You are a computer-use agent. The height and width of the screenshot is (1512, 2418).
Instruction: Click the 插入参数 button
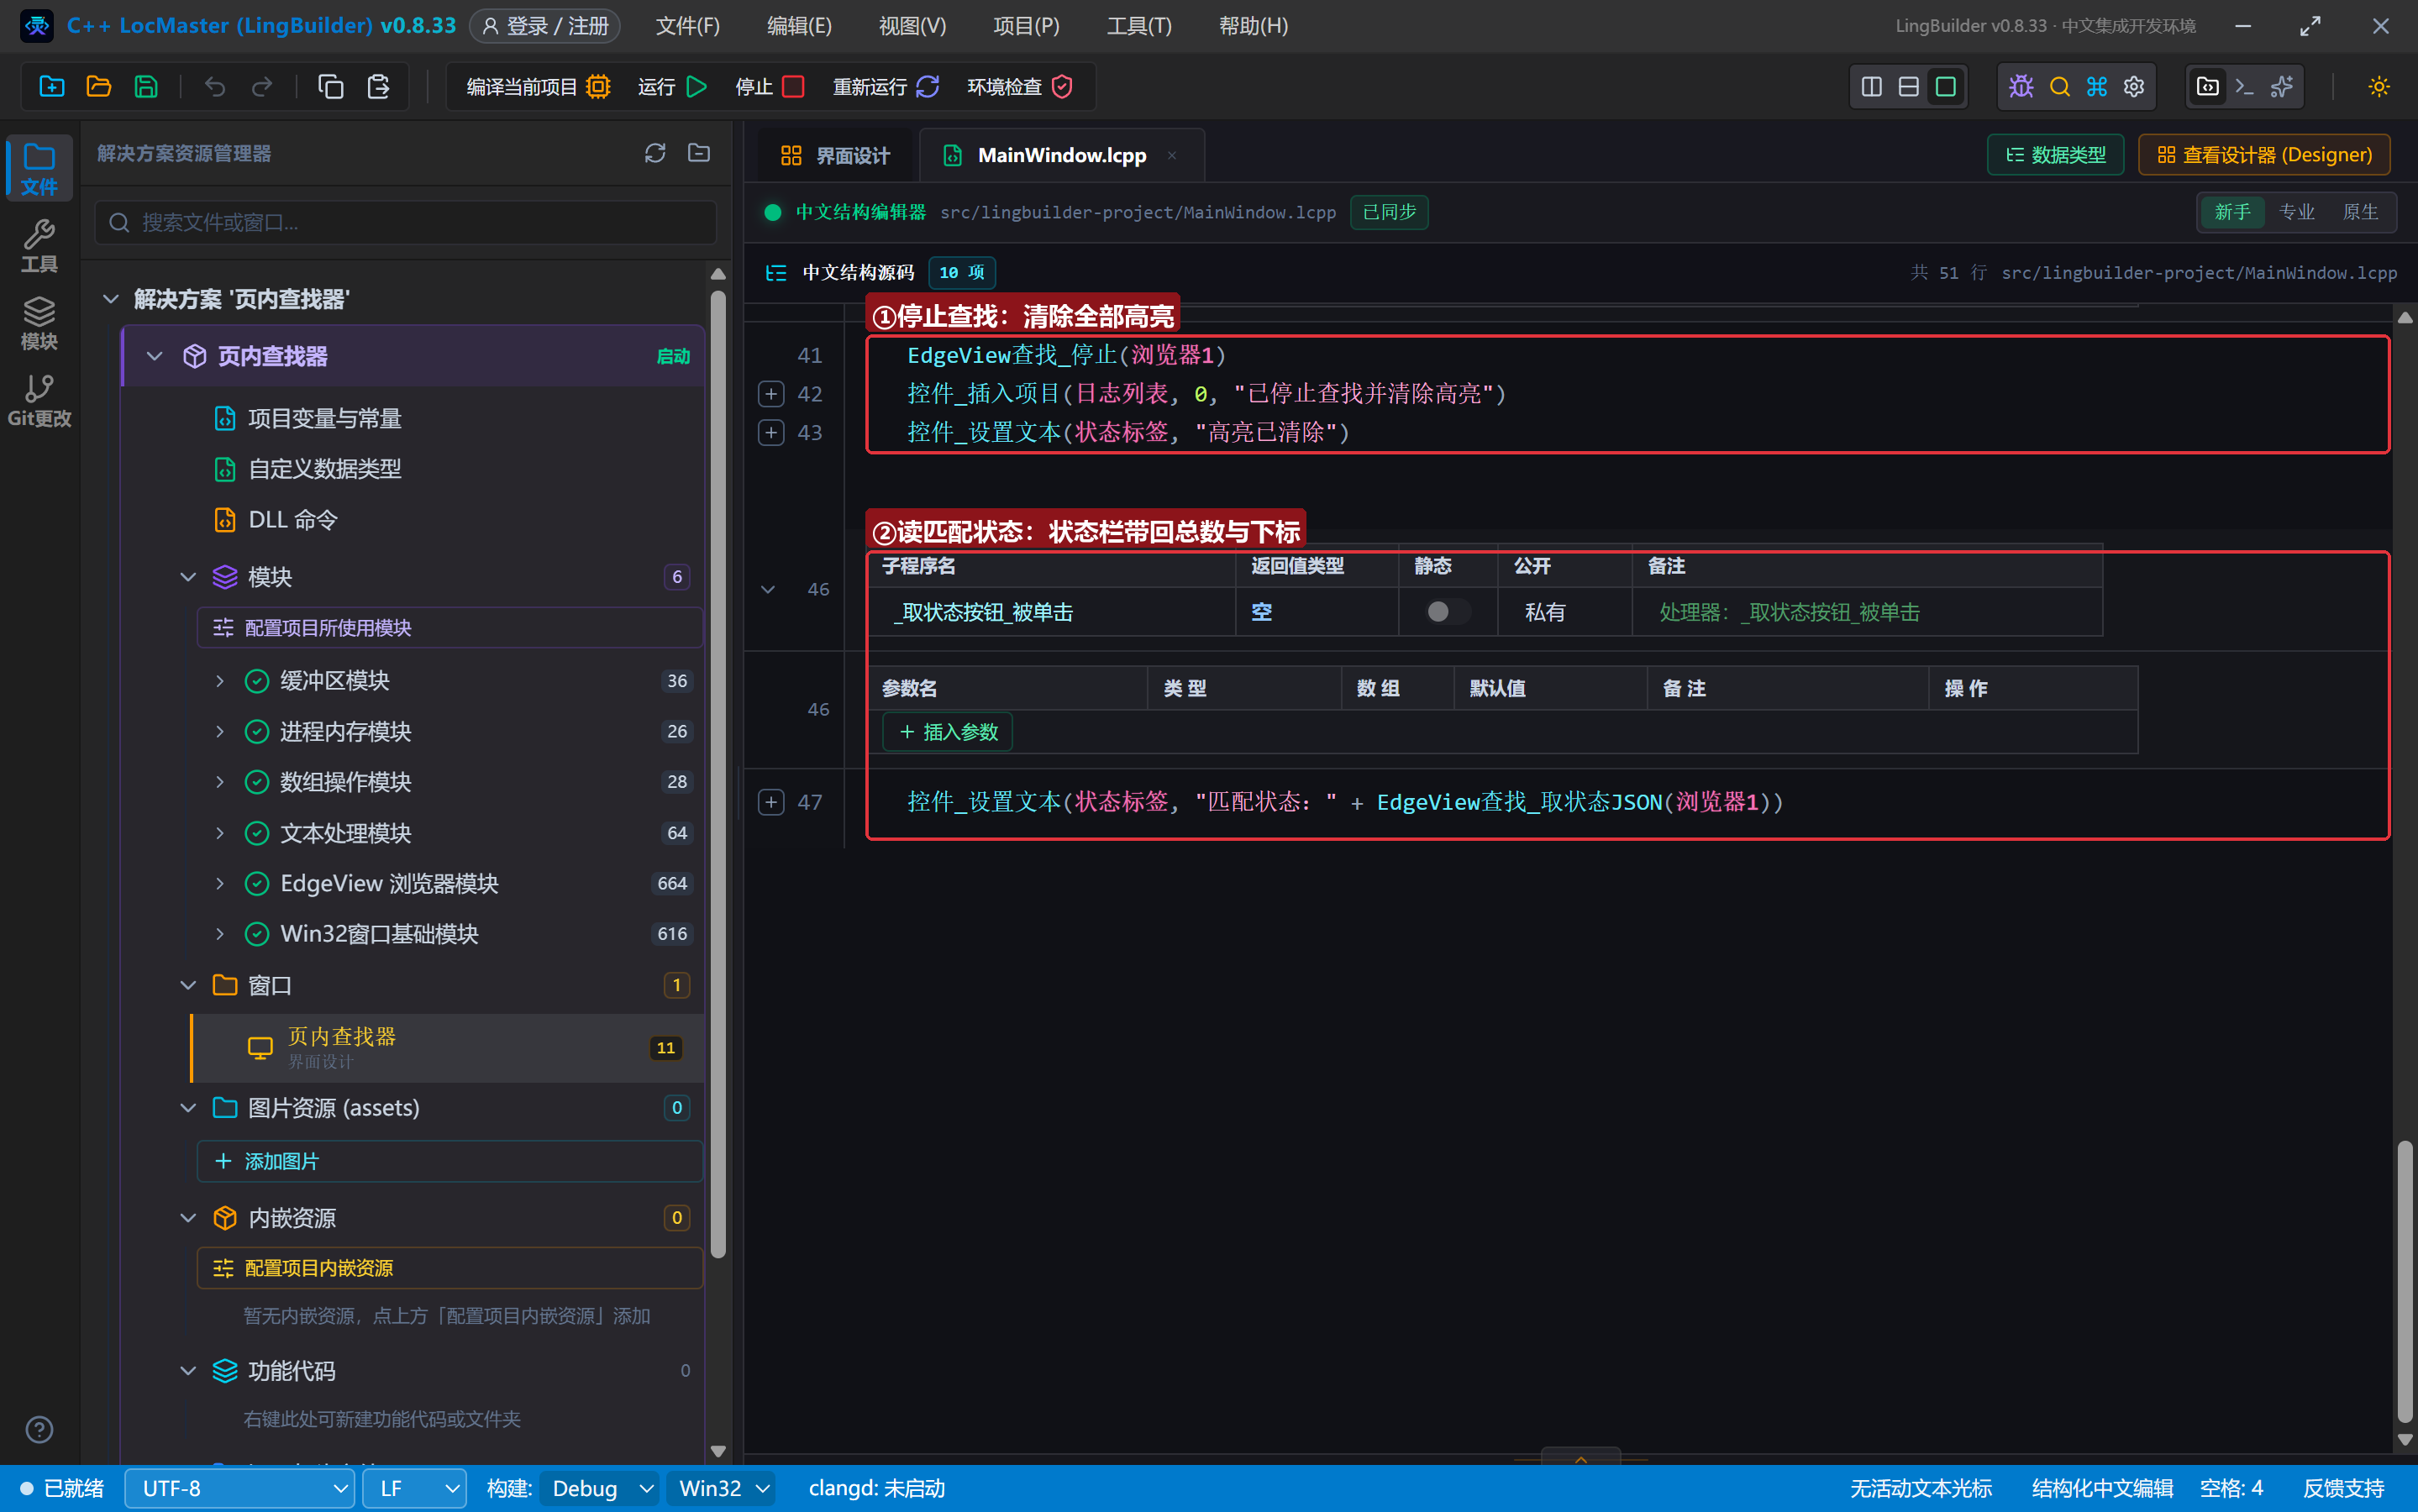(x=947, y=732)
